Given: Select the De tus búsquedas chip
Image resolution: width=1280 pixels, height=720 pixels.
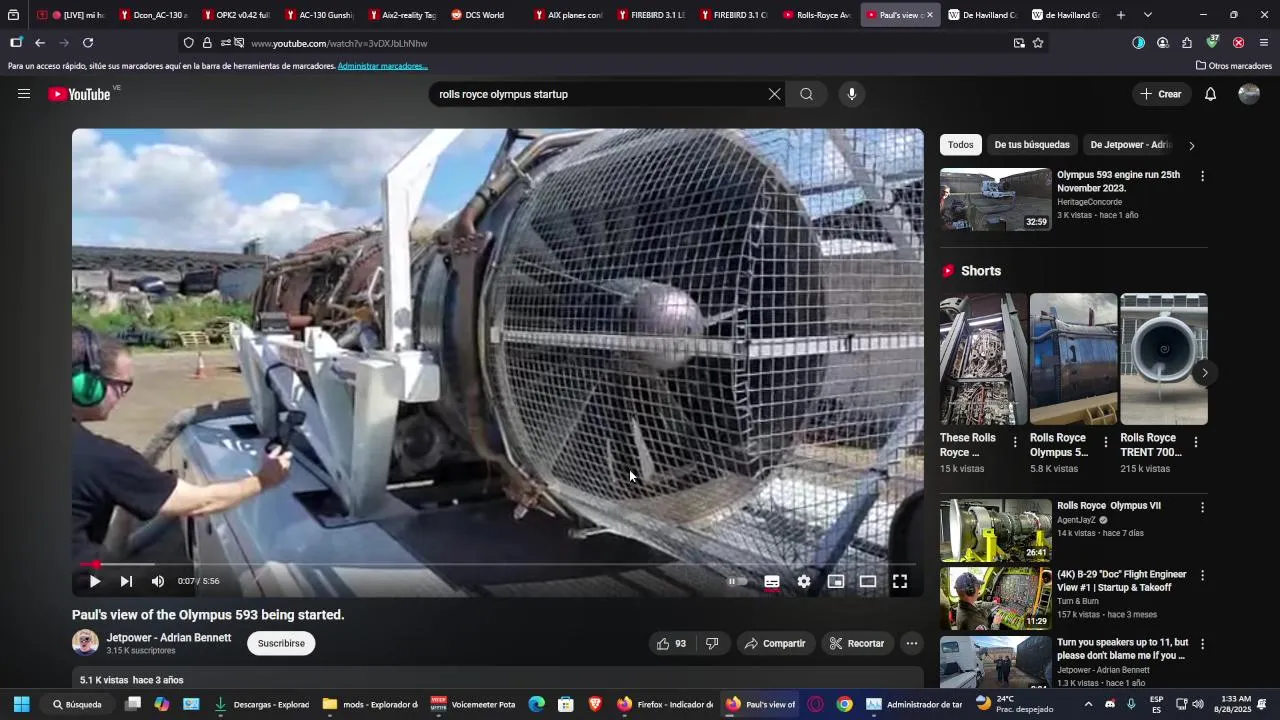Looking at the screenshot, I should pyautogui.click(x=1032, y=145).
